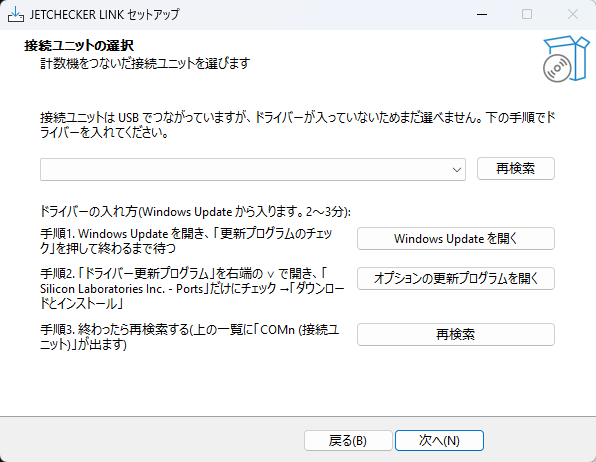The width and height of the screenshot is (596, 462).
Task: Click the line ドライバーの入れ方(Windows Update から入ります
Action: pos(195,211)
